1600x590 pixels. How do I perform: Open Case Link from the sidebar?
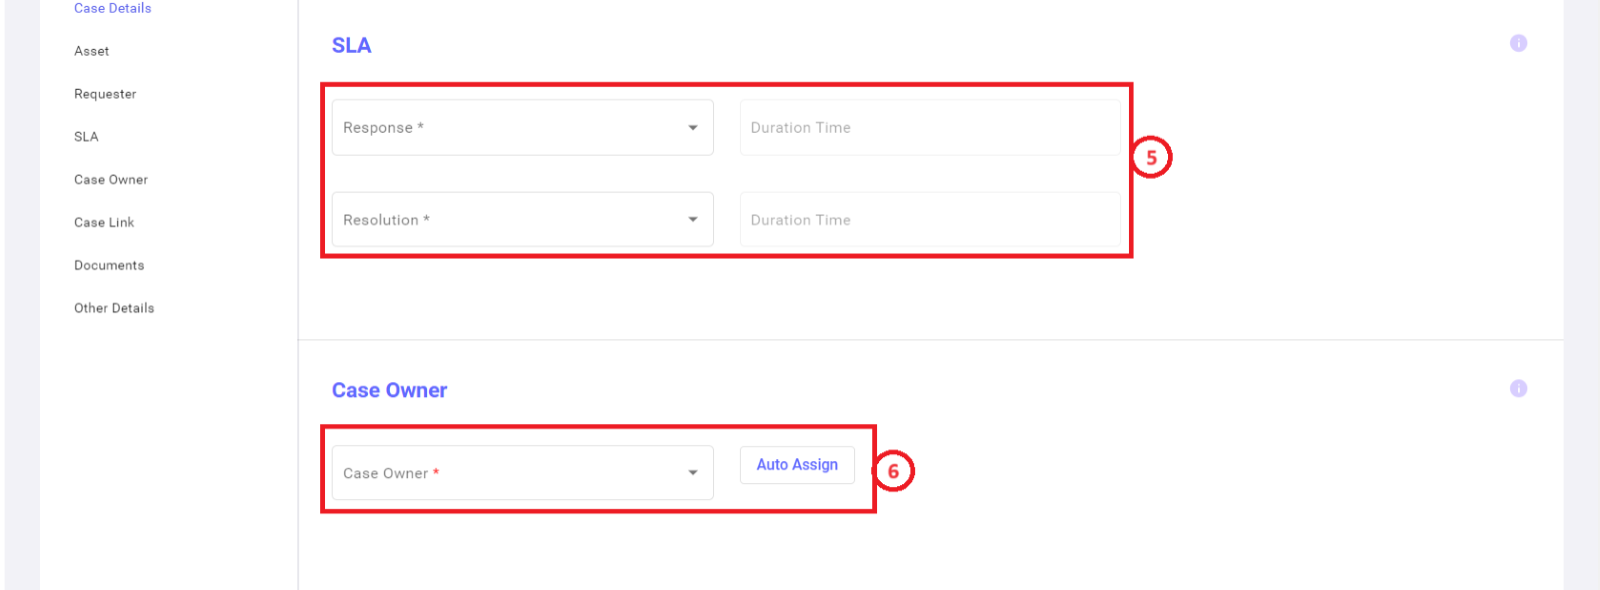coord(104,223)
